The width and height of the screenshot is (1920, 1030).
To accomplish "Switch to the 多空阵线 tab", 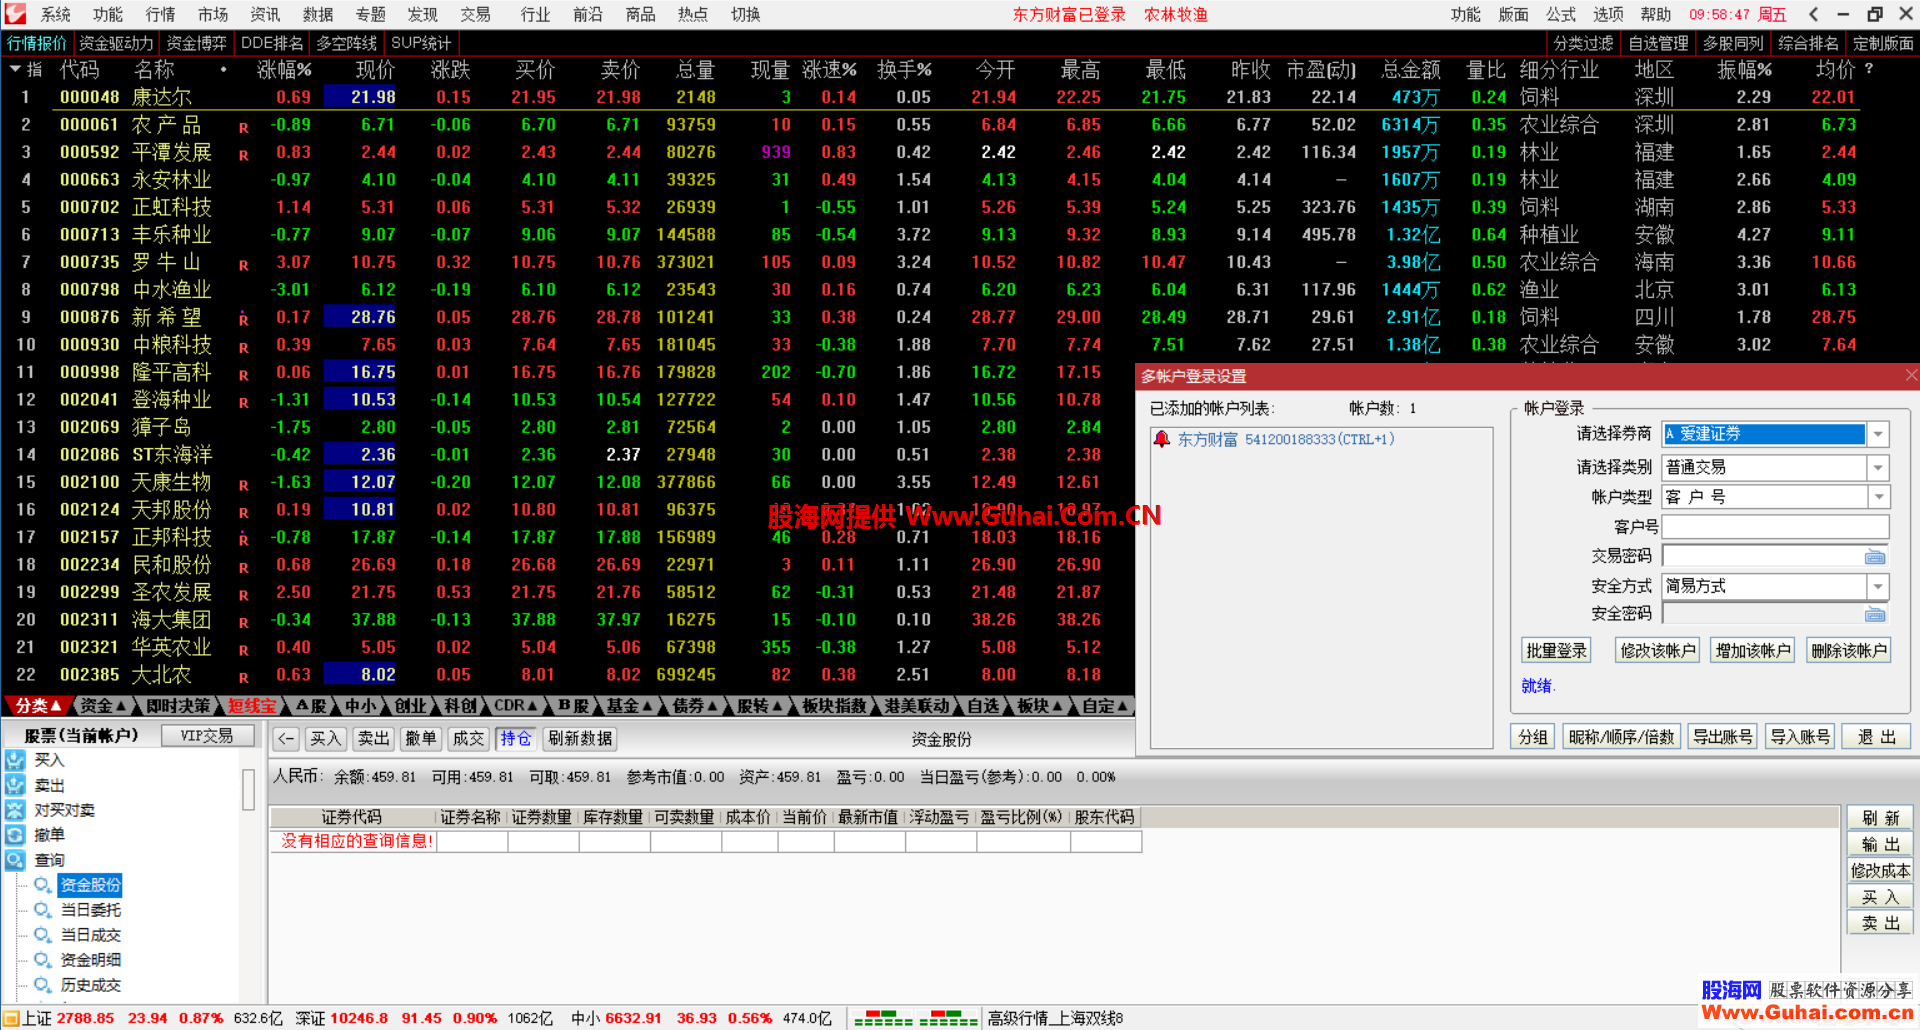I will click(347, 43).
